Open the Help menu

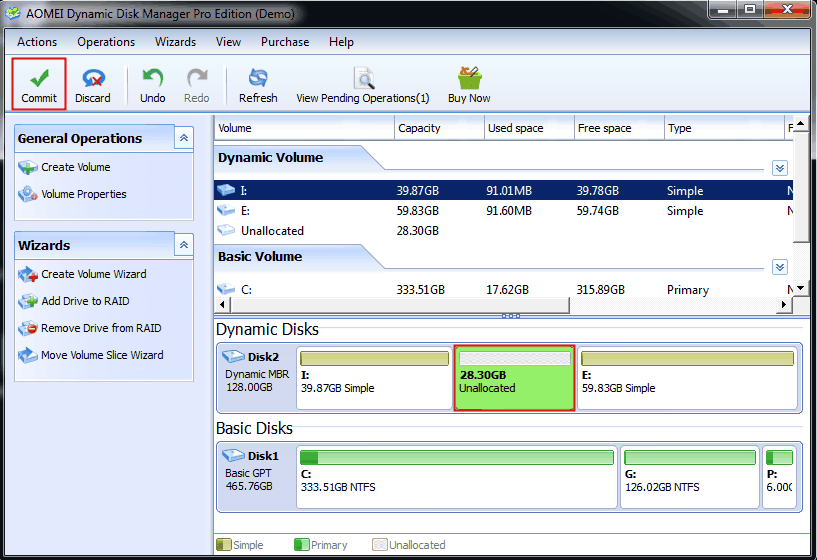click(x=341, y=42)
